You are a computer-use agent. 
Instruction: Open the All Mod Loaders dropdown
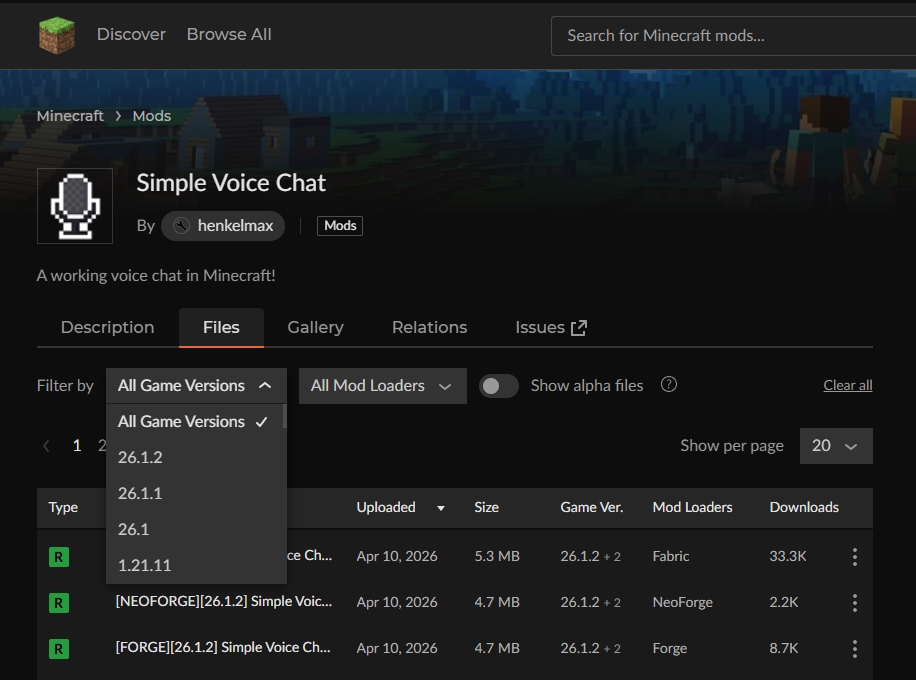click(x=382, y=385)
